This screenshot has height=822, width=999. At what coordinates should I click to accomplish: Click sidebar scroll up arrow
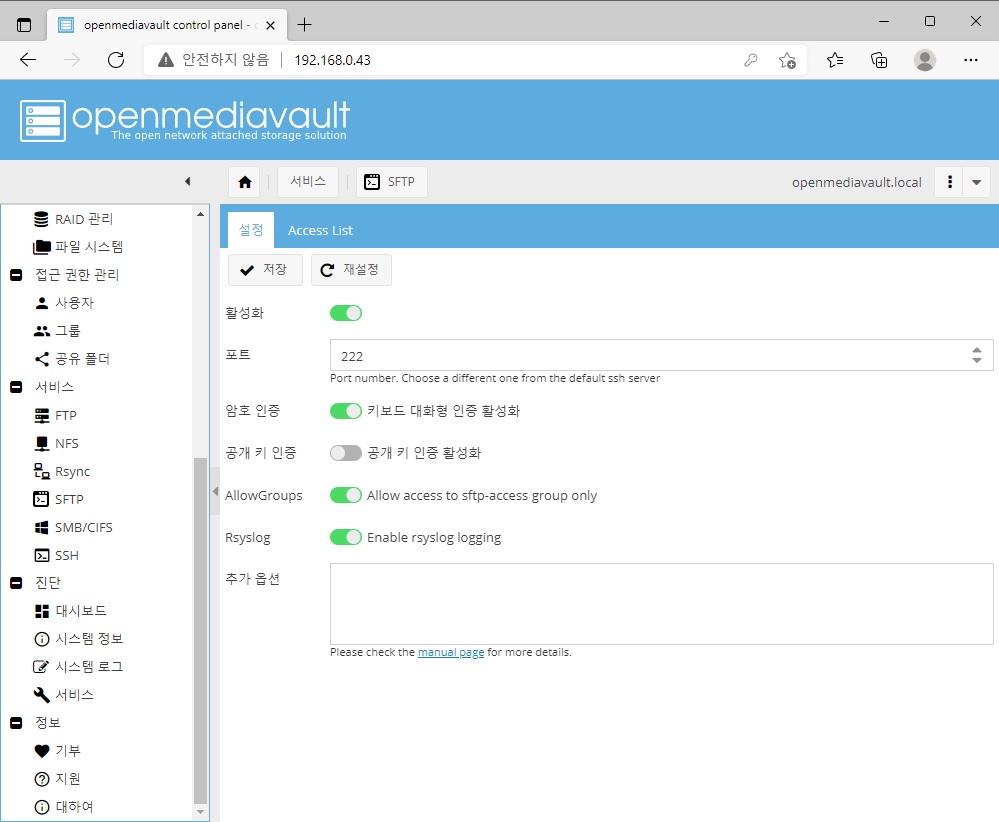tap(200, 214)
